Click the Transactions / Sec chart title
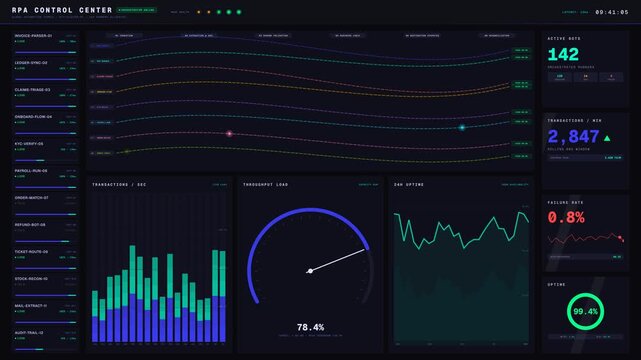This screenshot has width=641, height=360. coord(119,185)
